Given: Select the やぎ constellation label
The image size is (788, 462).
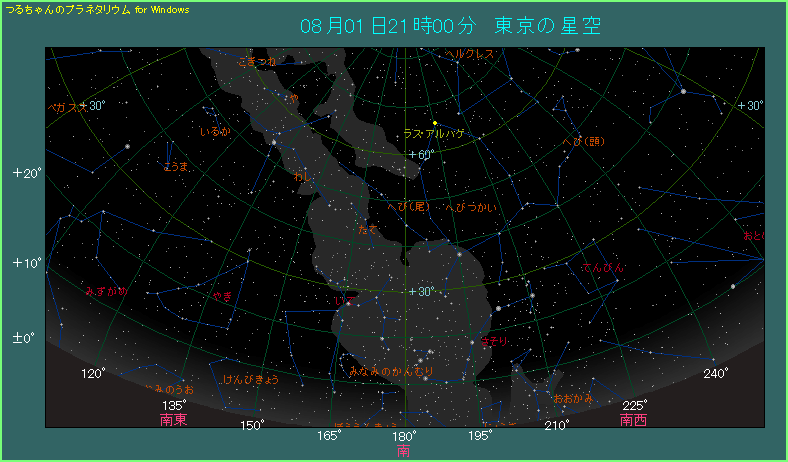Looking at the screenshot, I should 222,296.
